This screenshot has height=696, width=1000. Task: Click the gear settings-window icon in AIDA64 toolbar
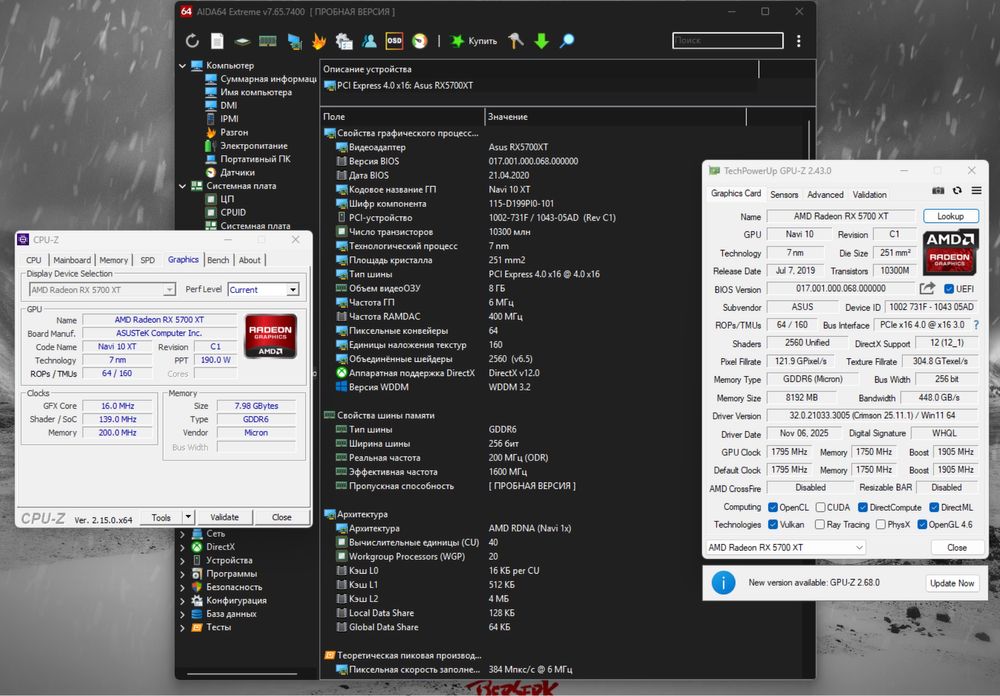pyautogui.click(x=344, y=41)
